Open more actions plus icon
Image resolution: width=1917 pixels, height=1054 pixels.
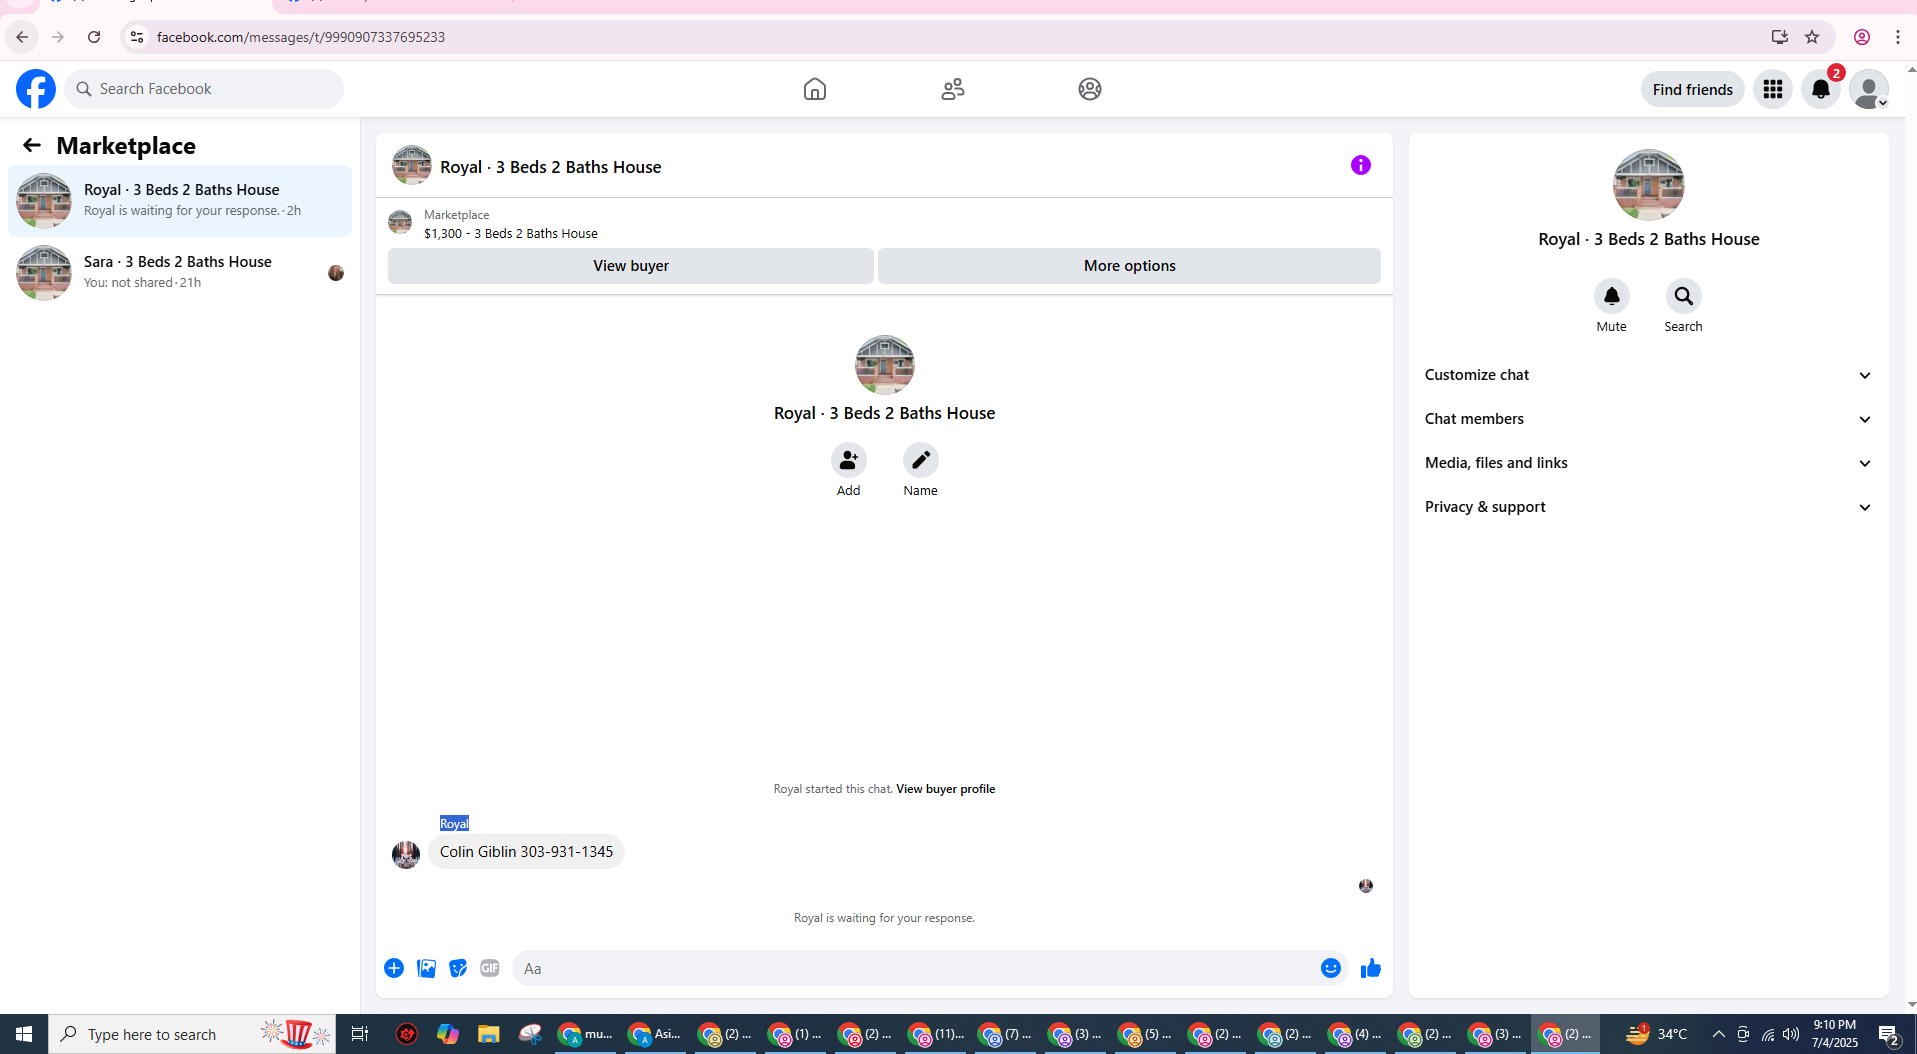(x=394, y=968)
